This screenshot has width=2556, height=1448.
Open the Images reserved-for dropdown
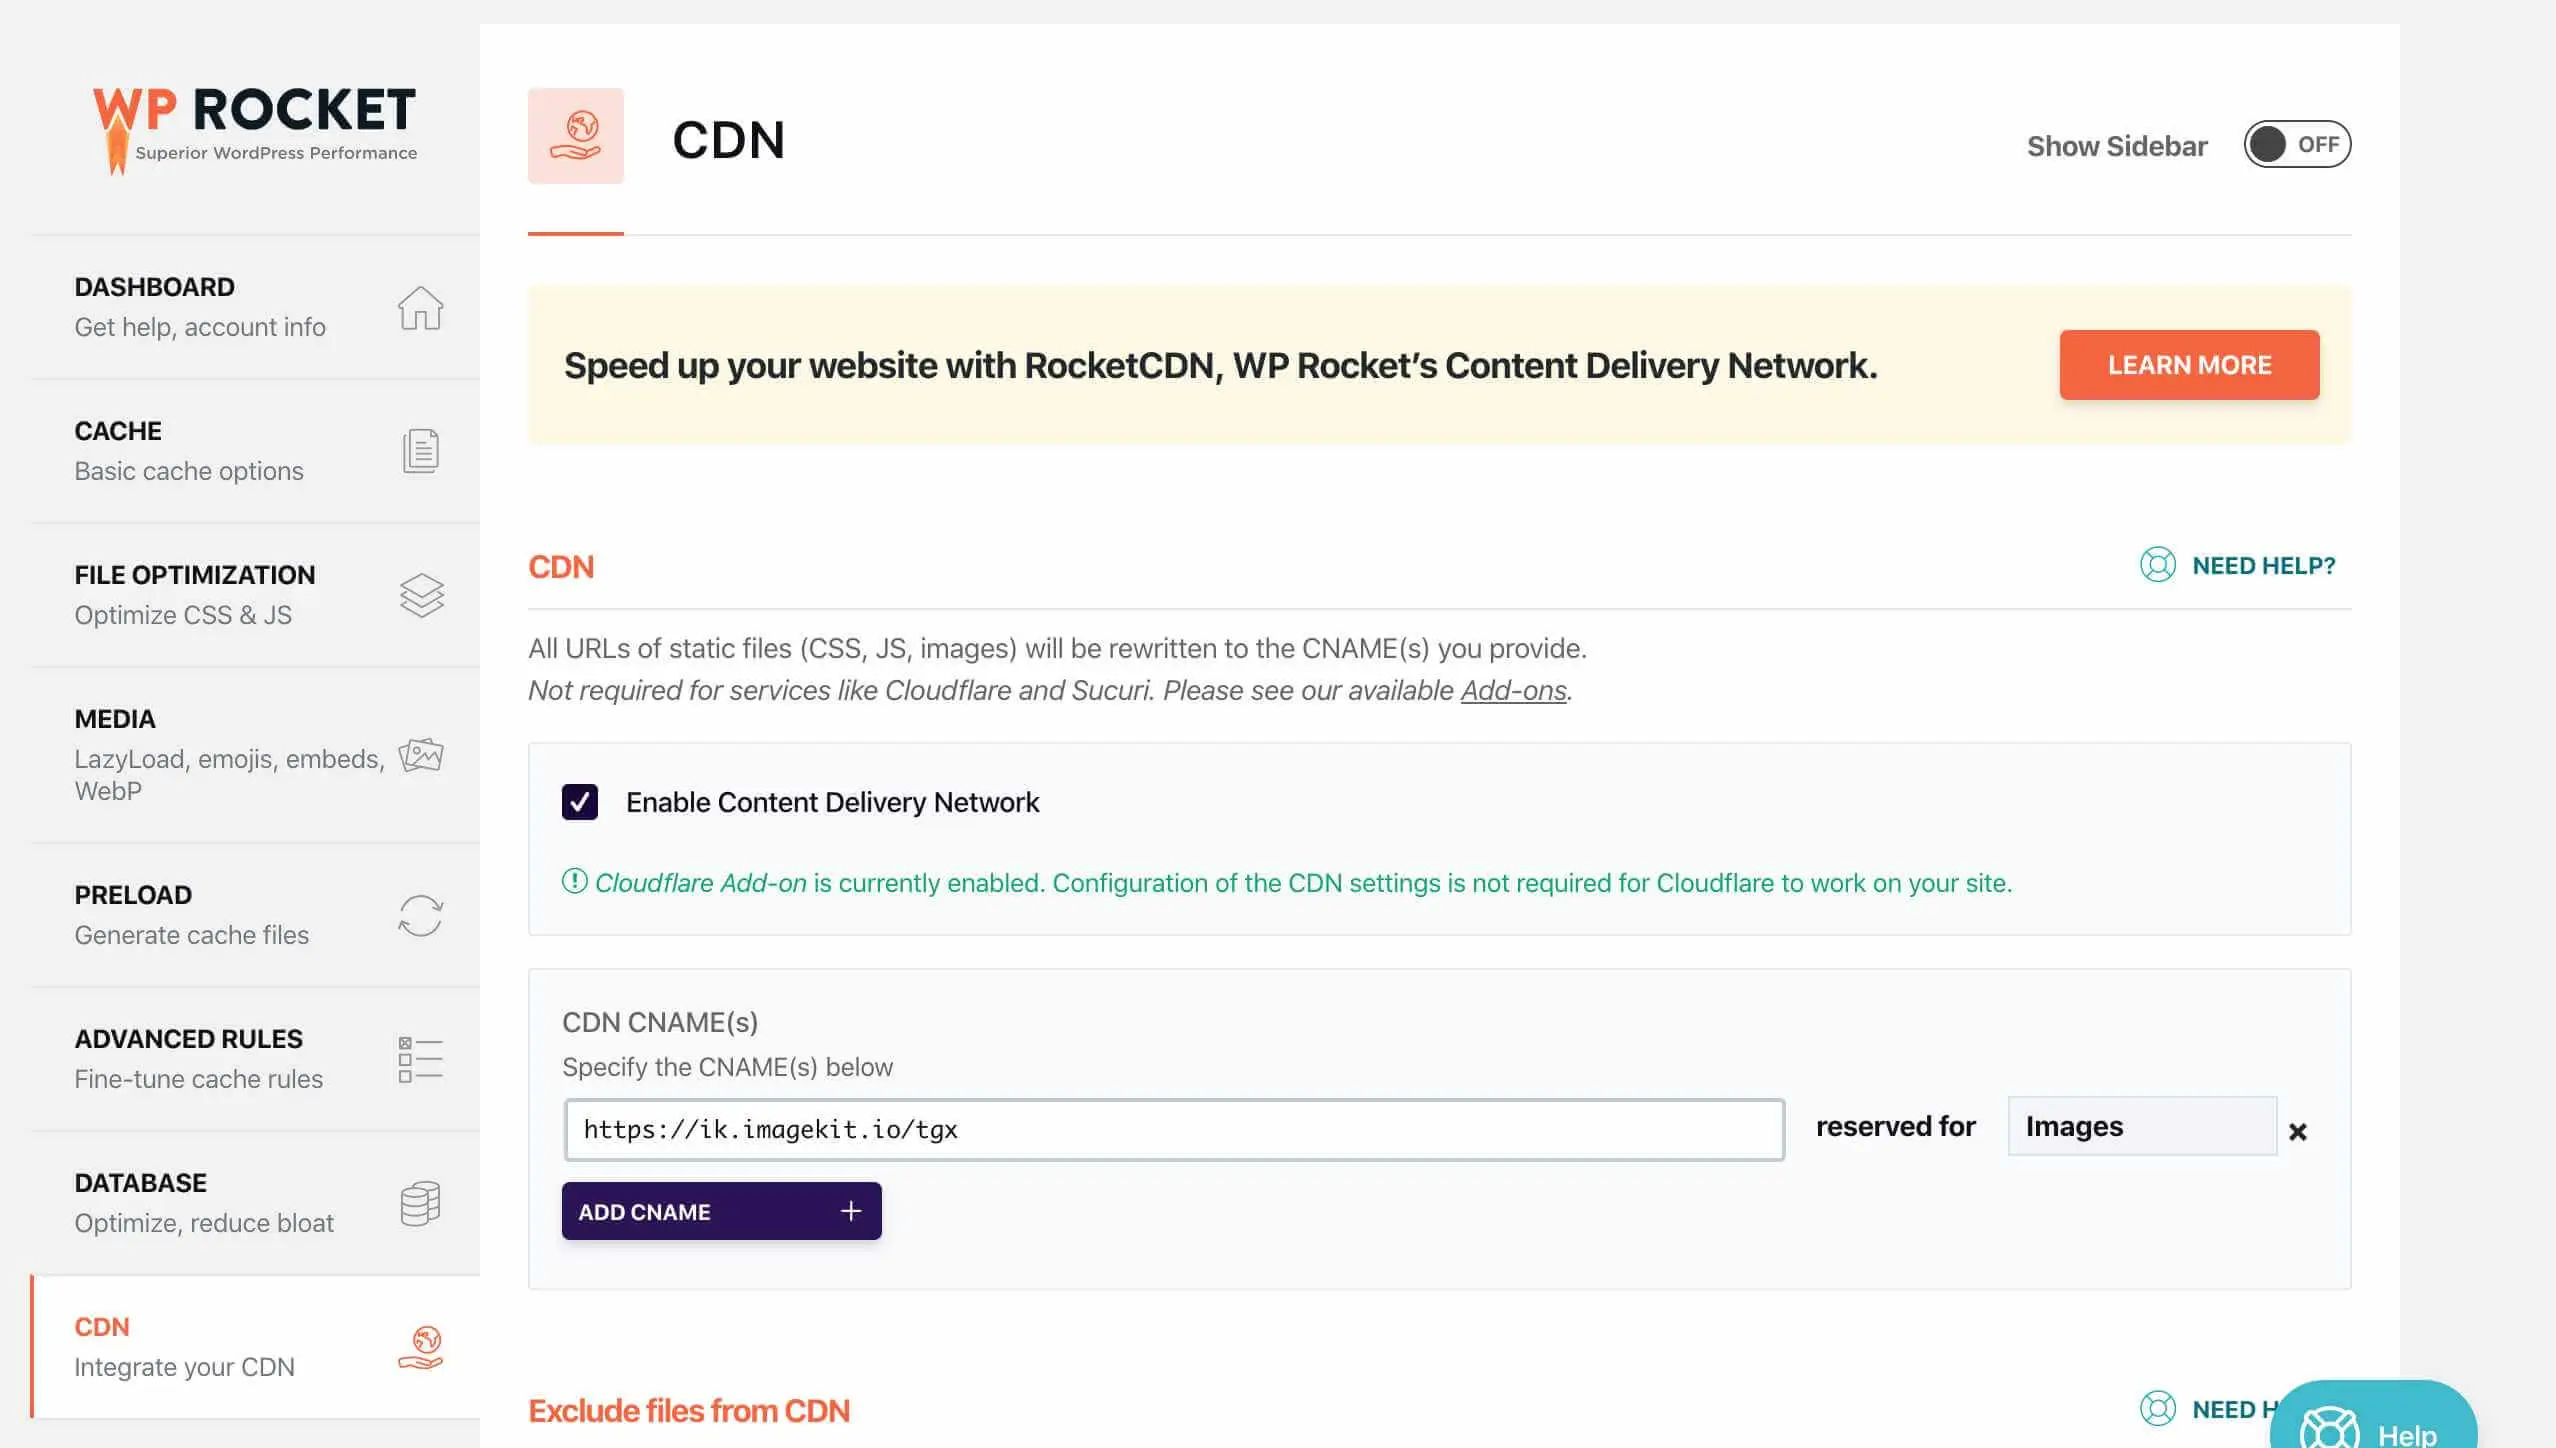(x=2141, y=1126)
